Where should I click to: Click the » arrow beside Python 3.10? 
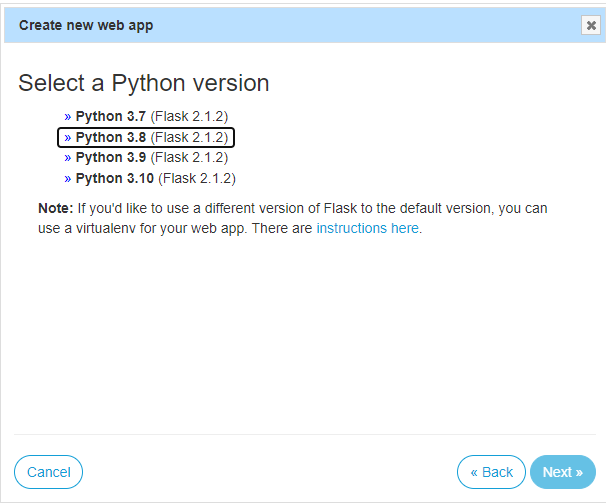coord(68,178)
